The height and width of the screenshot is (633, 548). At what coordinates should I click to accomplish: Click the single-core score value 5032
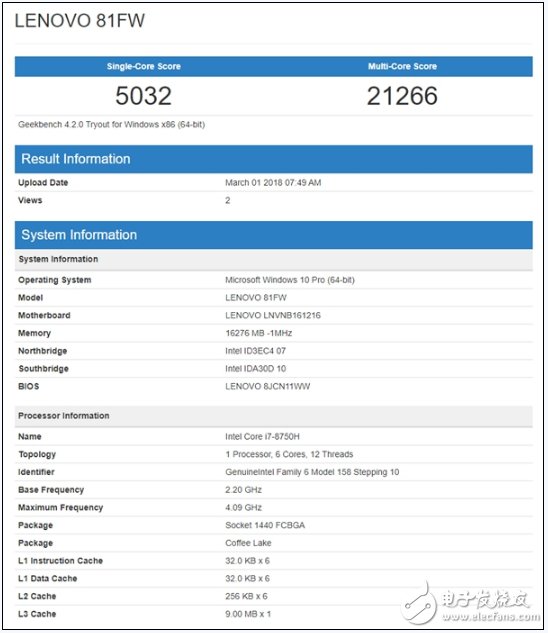click(x=143, y=96)
